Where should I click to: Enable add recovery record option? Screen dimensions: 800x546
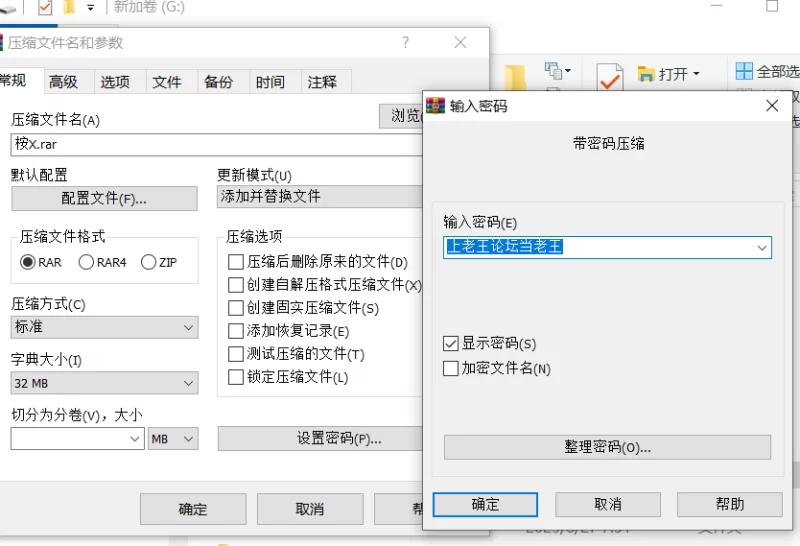(x=236, y=331)
